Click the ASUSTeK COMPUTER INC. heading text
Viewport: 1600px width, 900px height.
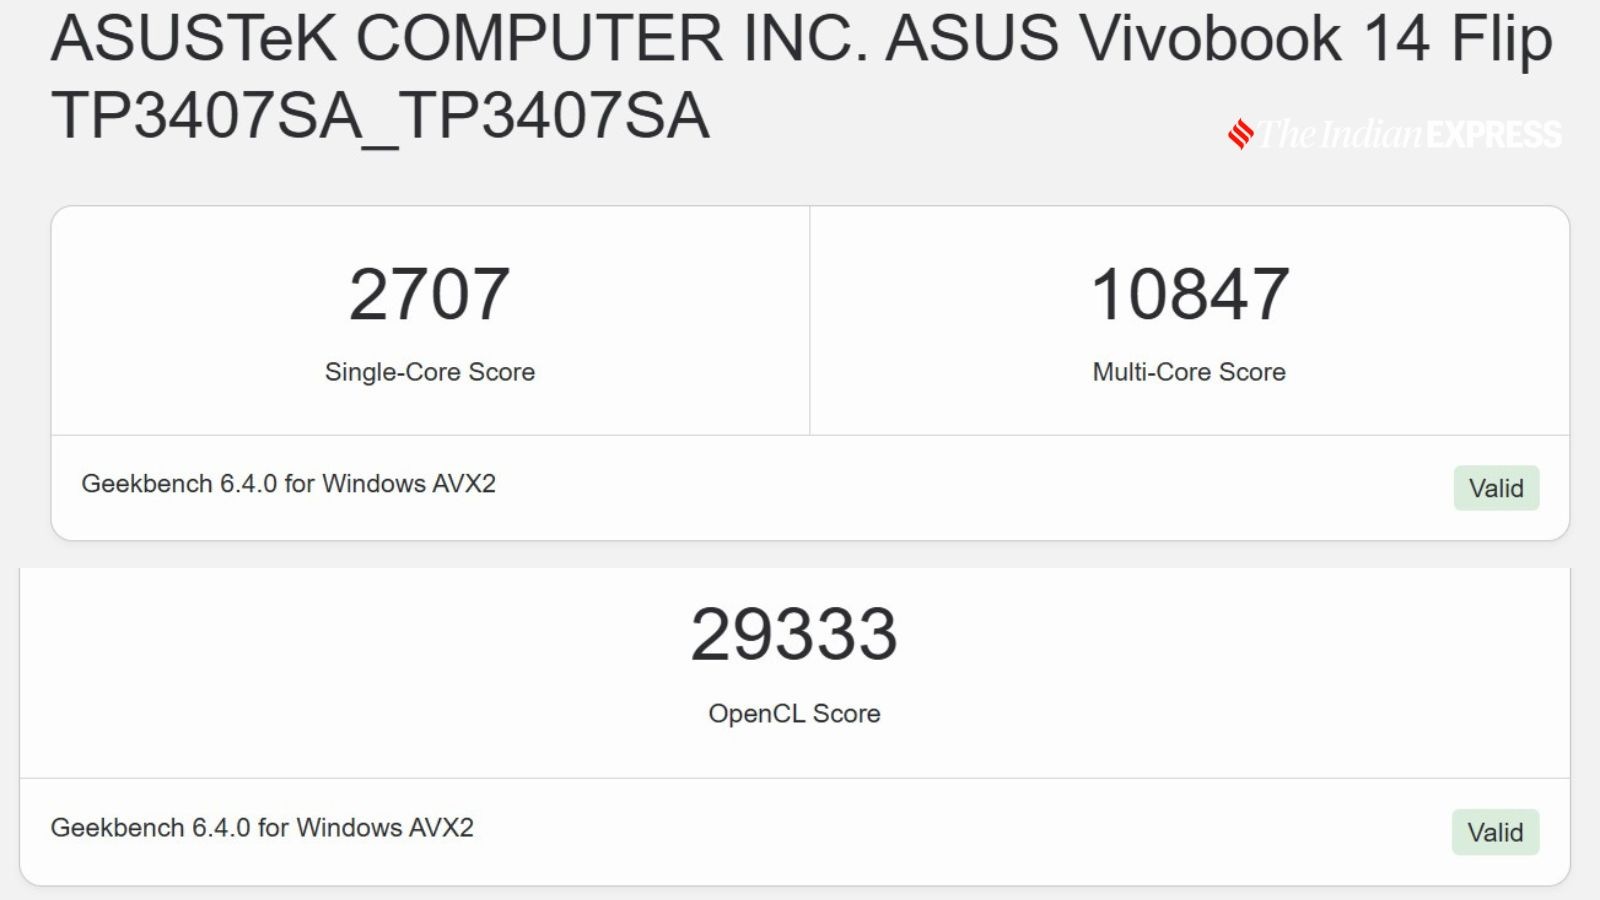coord(460,38)
